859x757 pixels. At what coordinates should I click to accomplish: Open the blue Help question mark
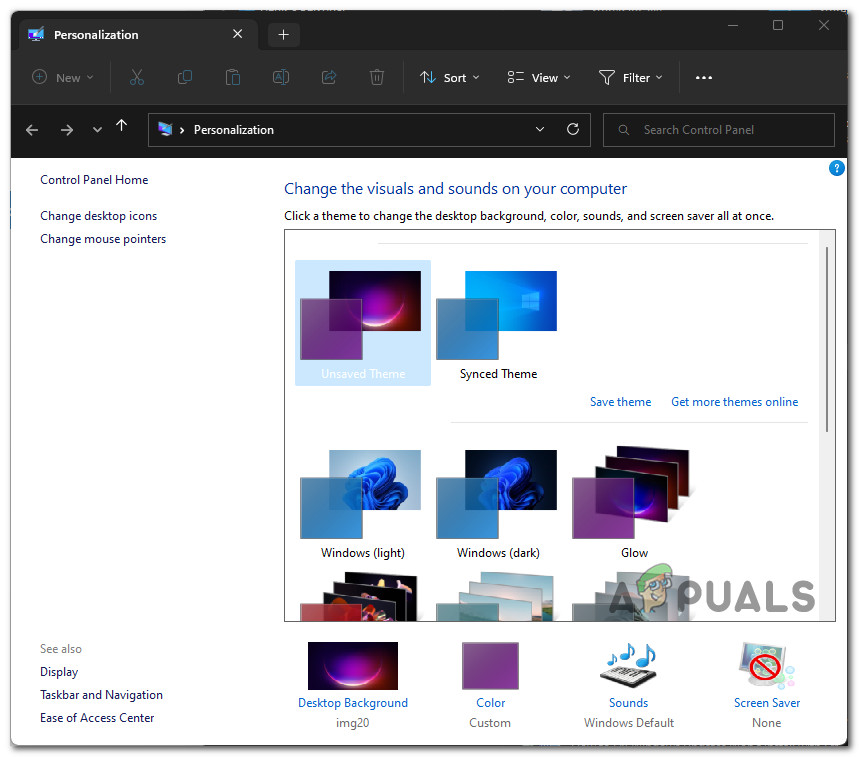click(837, 168)
